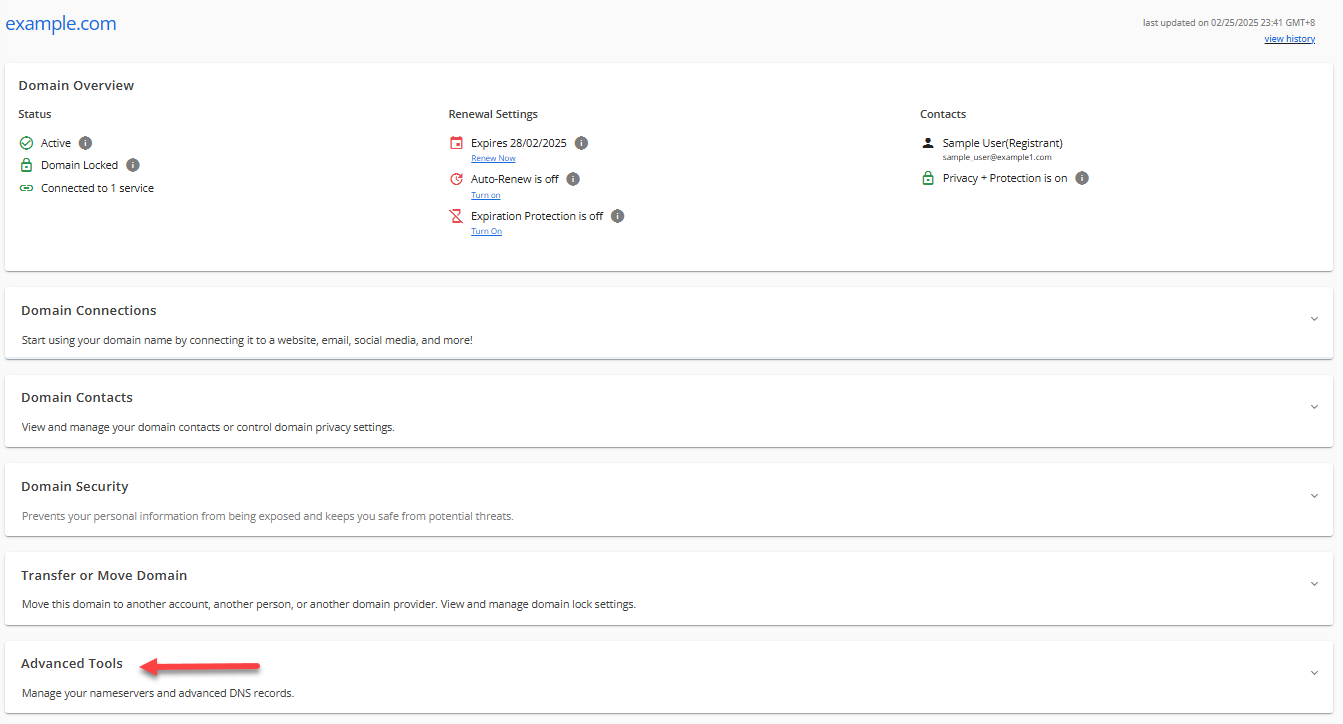Viewport: 1343px width, 724px height.
Task: Click the info icon beside Domain Locked
Action: (x=133, y=165)
